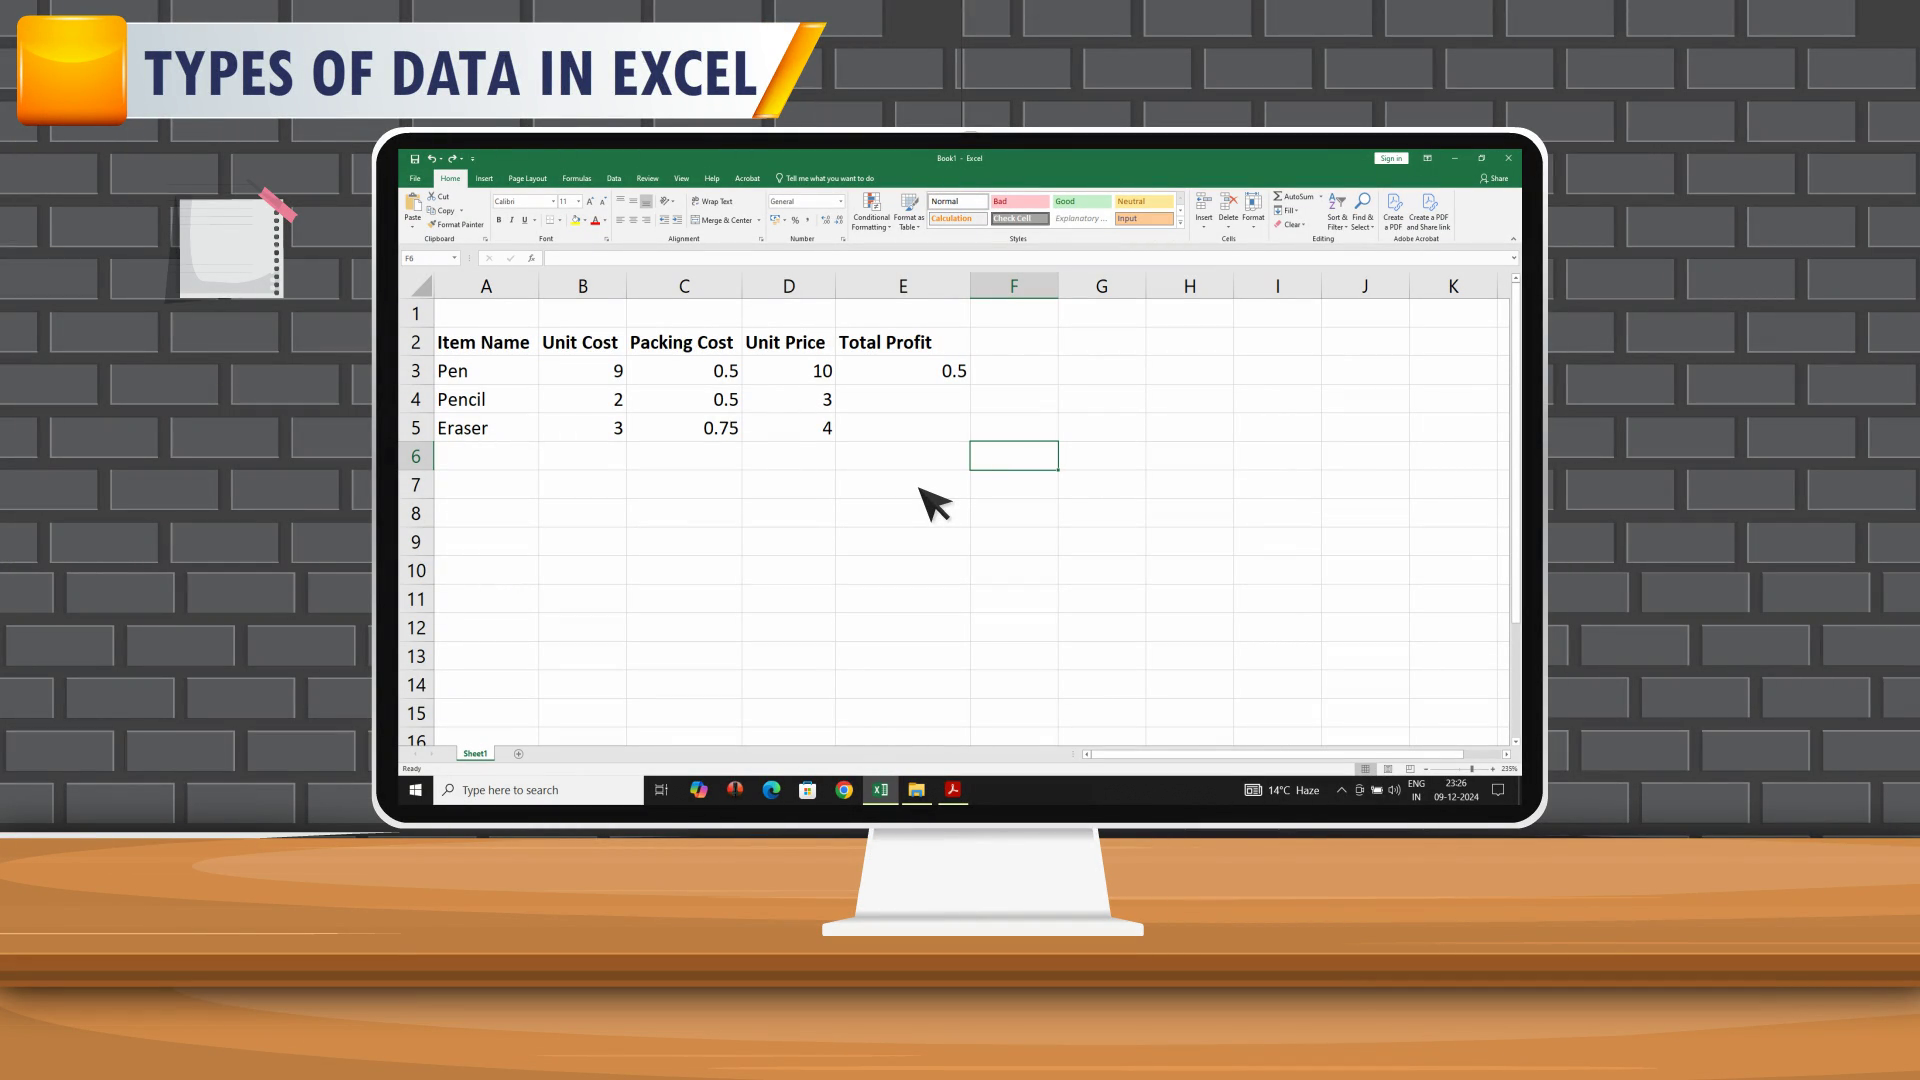Image resolution: width=1920 pixels, height=1080 pixels.
Task: Click the Format Painter brush icon
Action: [x=432, y=224]
